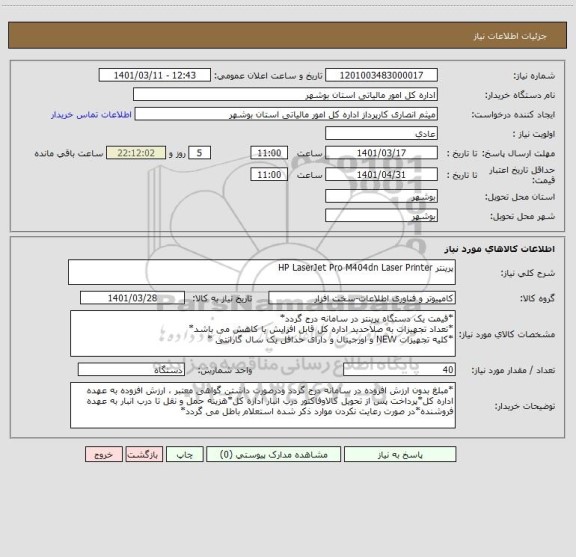Click the حداقل تاریخ اعتبار قیمت label

pyautogui.click(x=522, y=175)
